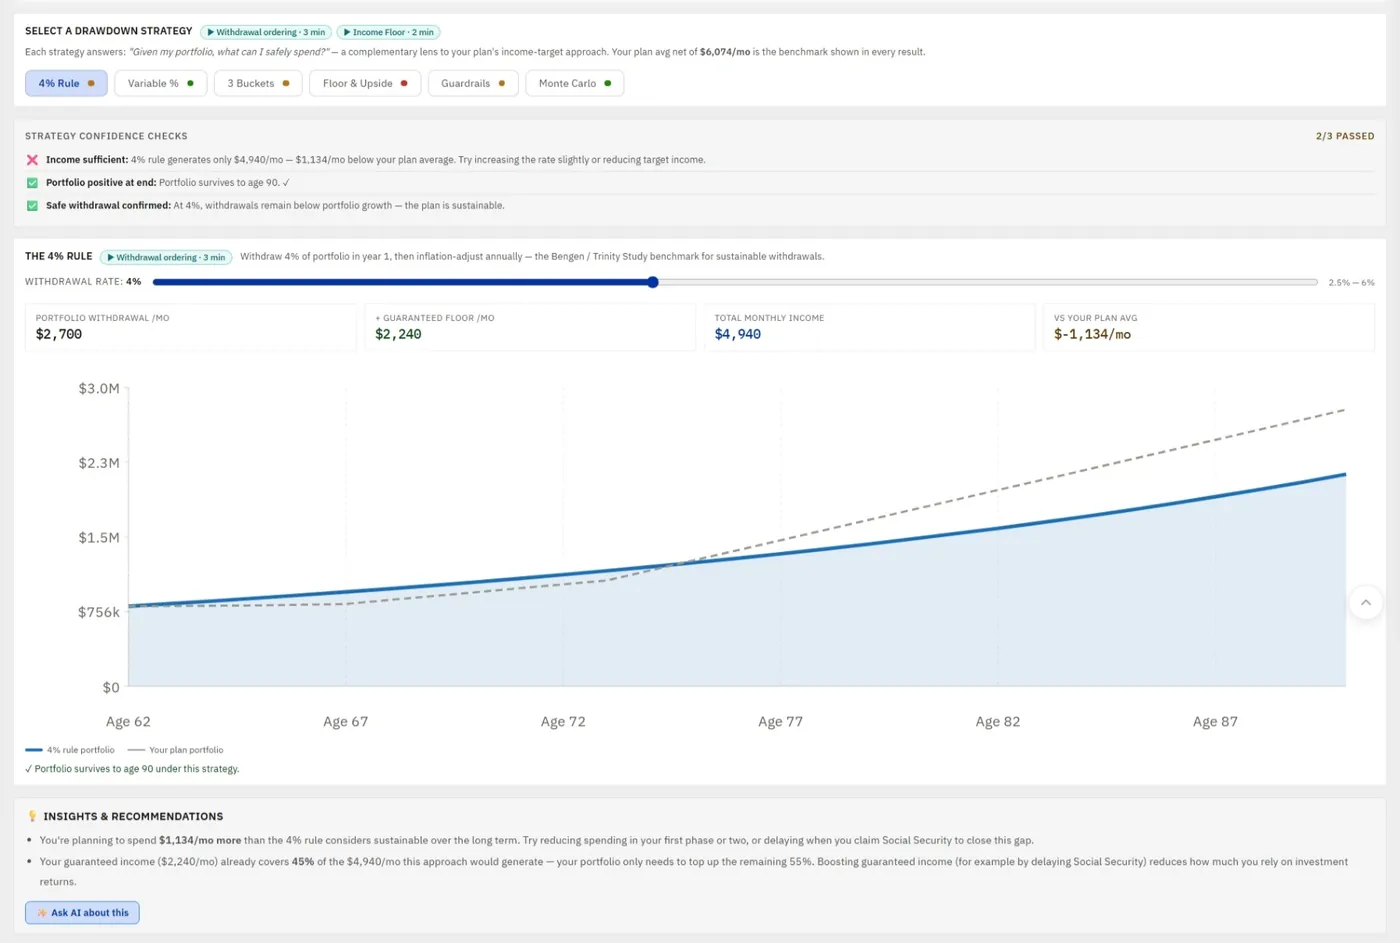Viewport: 1400px width, 943px height.
Task: Click the Portfolio Withdrawal $2,700 value
Action: (59, 334)
